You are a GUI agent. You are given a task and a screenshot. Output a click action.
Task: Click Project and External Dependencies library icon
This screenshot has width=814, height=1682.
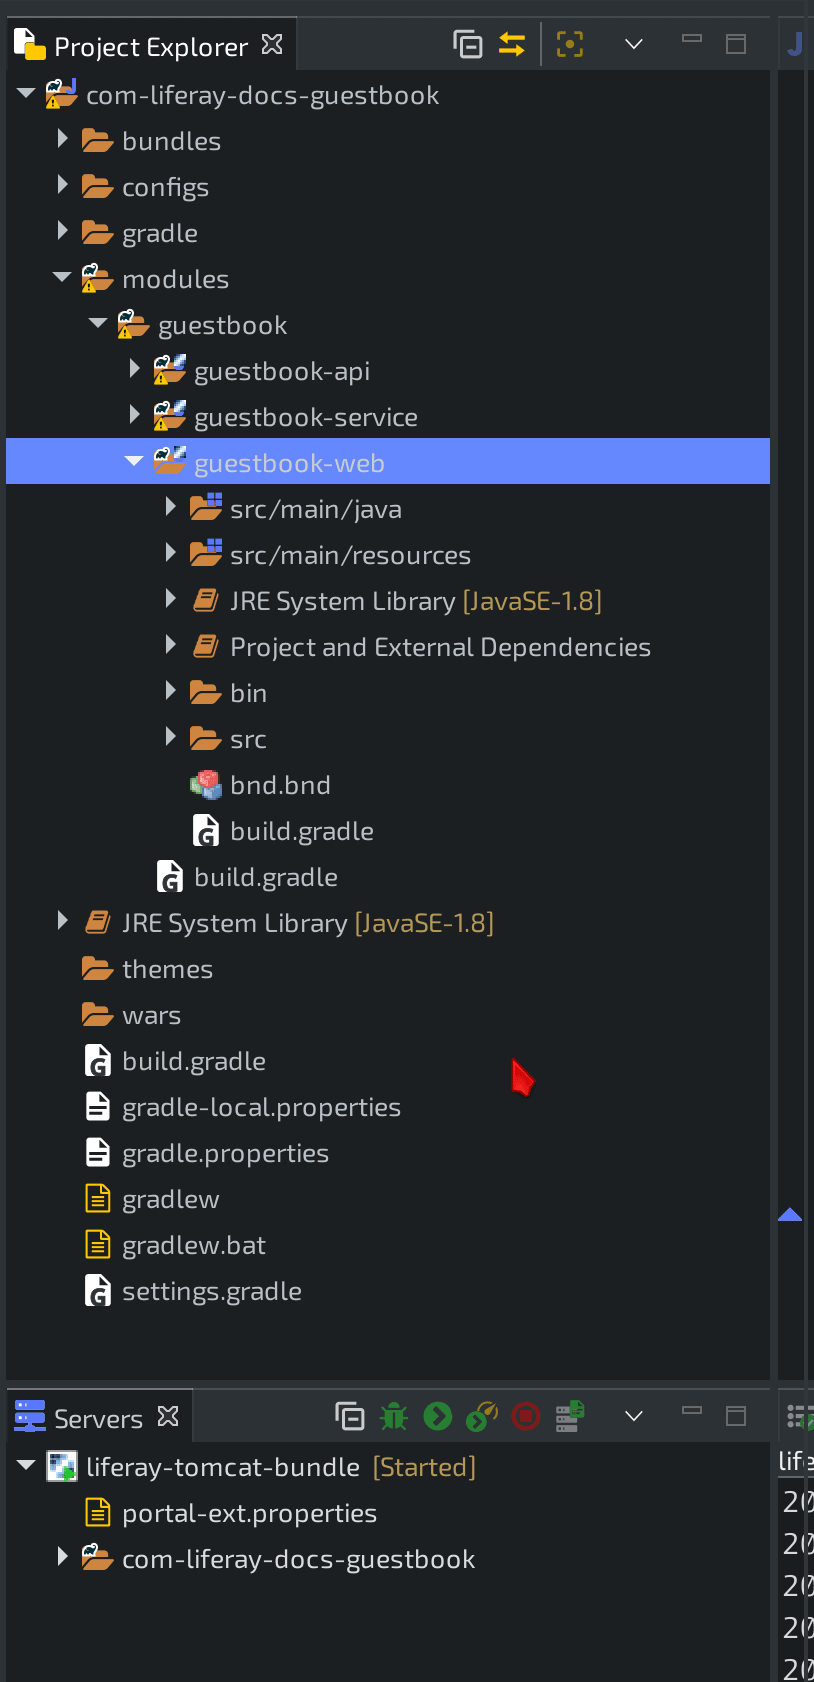pos(206,646)
